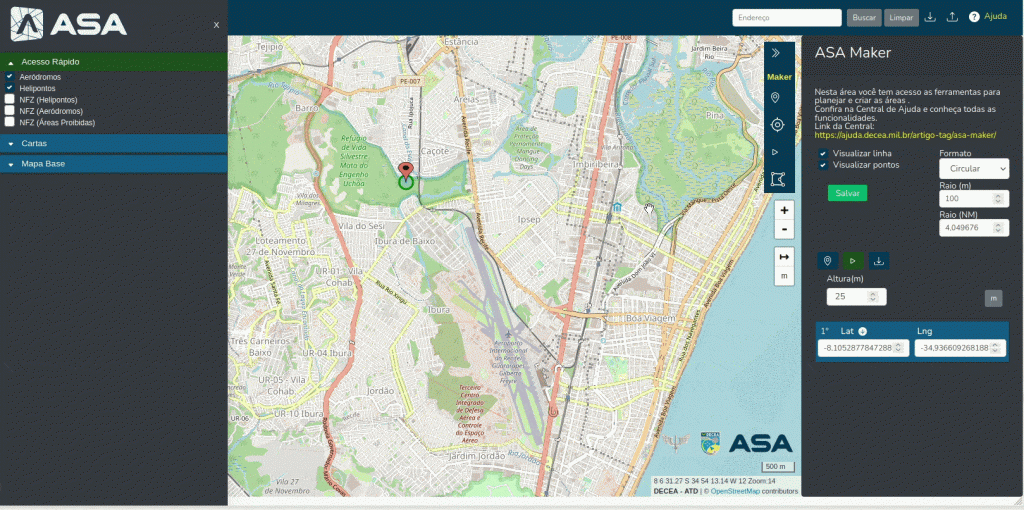The image size is (1024, 510).
Task: Select the location pin tool in Maker sidebar
Action: point(775,98)
